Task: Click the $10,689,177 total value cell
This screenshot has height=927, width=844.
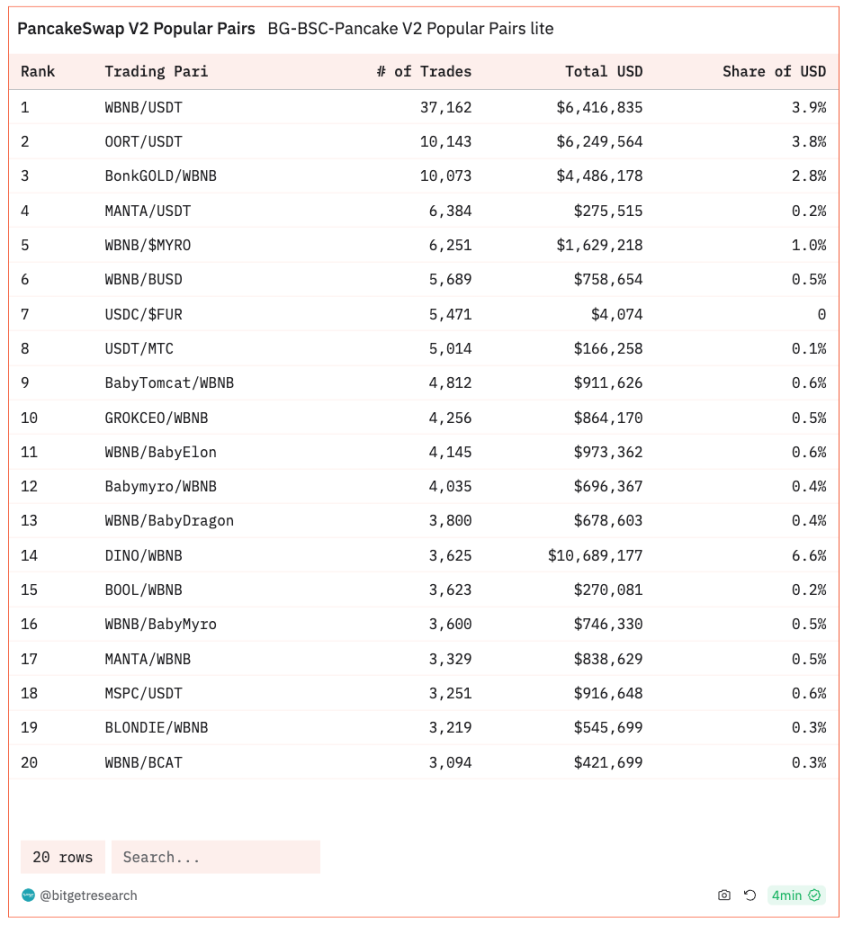Action: [x=595, y=555]
